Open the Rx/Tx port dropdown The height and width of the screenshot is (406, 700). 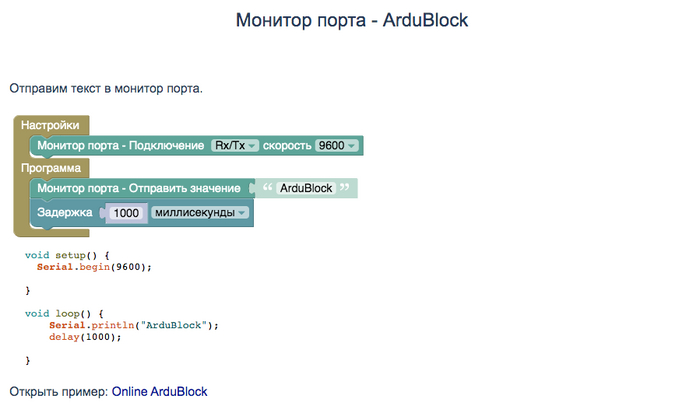tap(235, 146)
